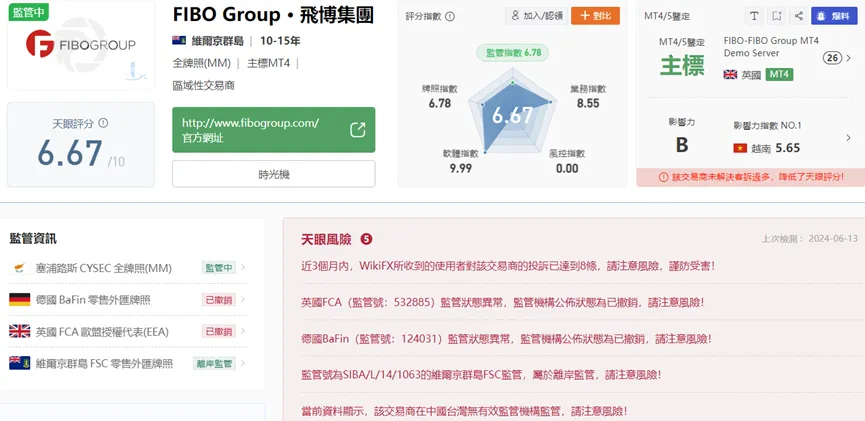The image size is (865, 421).
Task: Click the 上次檢測 2024-06-13 date
Action: click(810, 239)
